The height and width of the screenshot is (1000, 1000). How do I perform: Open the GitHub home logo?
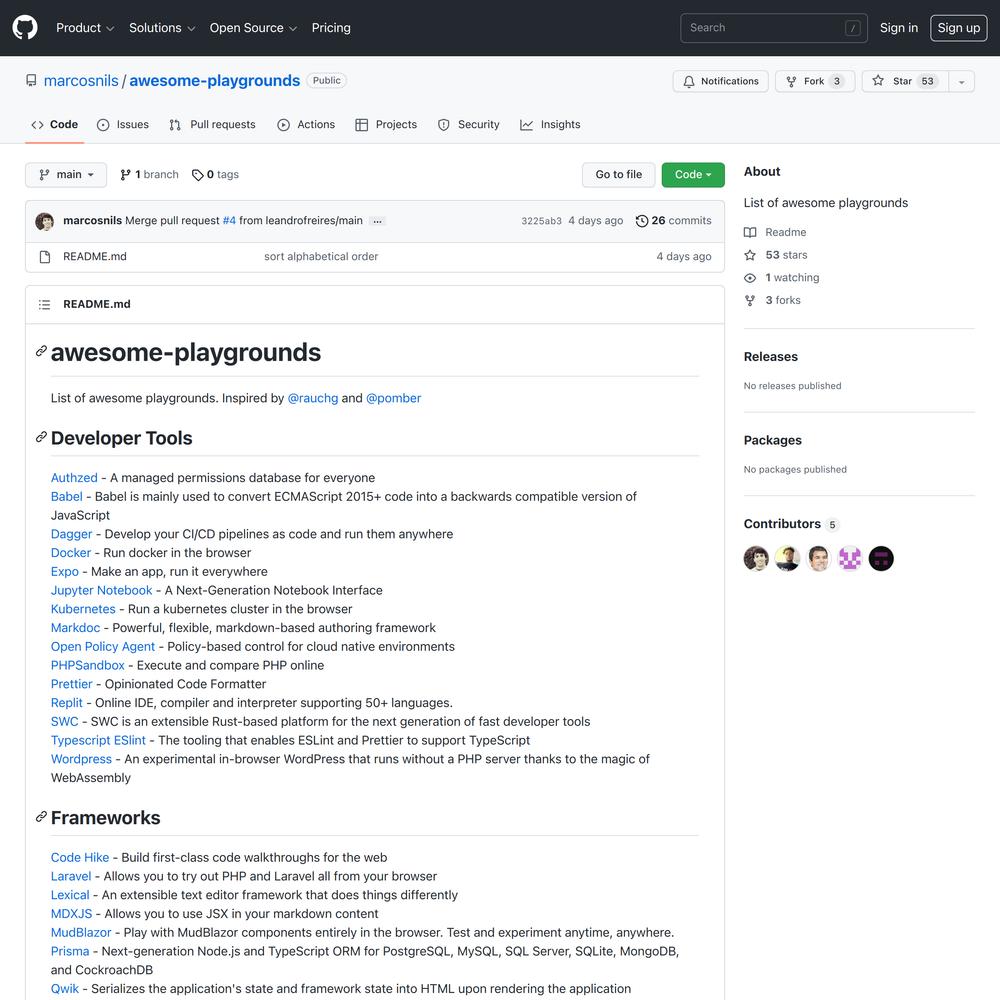point(25,28)
